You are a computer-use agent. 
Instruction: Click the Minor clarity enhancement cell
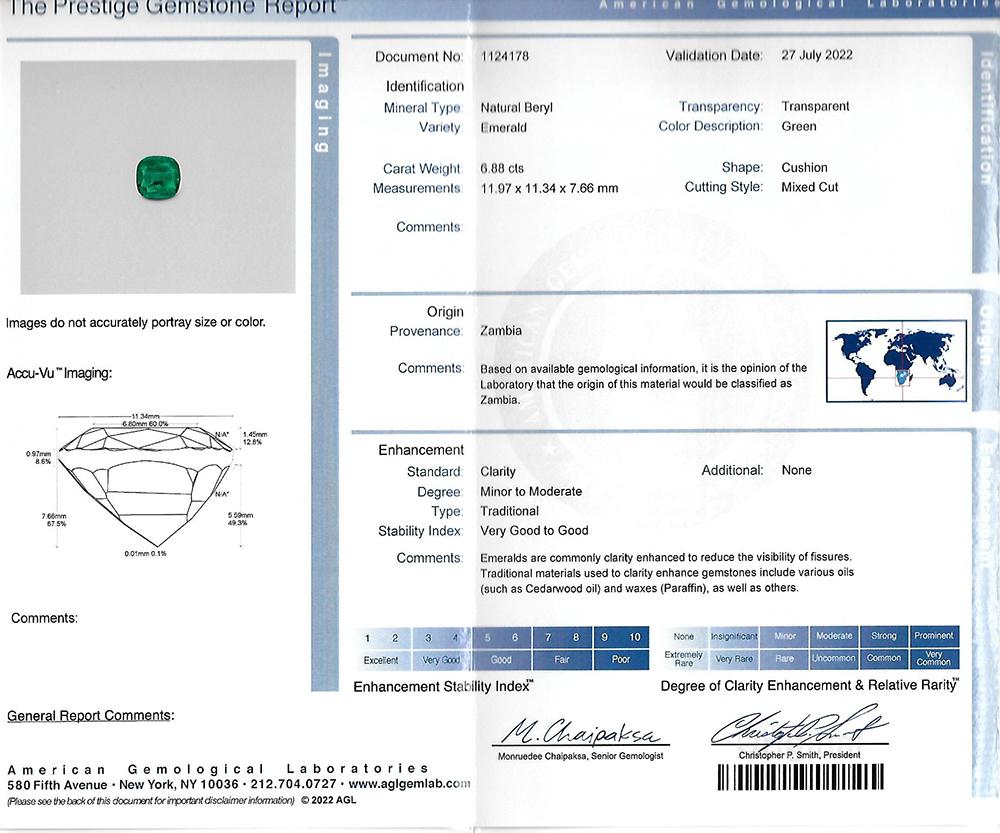click(784, 636)
